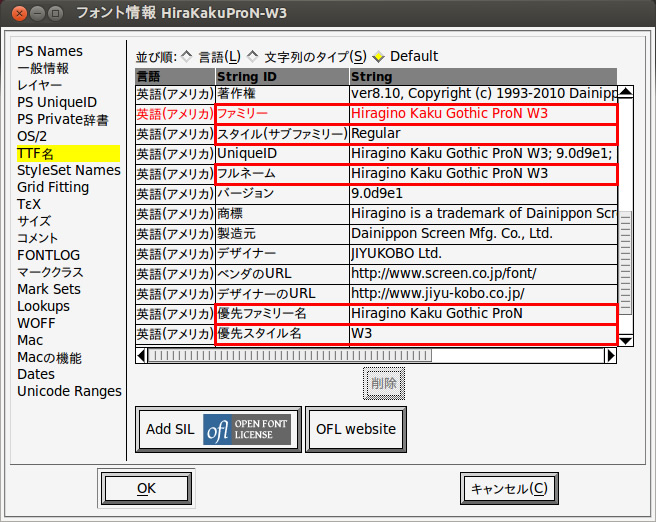Select the ベンダのURL String ID cell

pos(282,274)
